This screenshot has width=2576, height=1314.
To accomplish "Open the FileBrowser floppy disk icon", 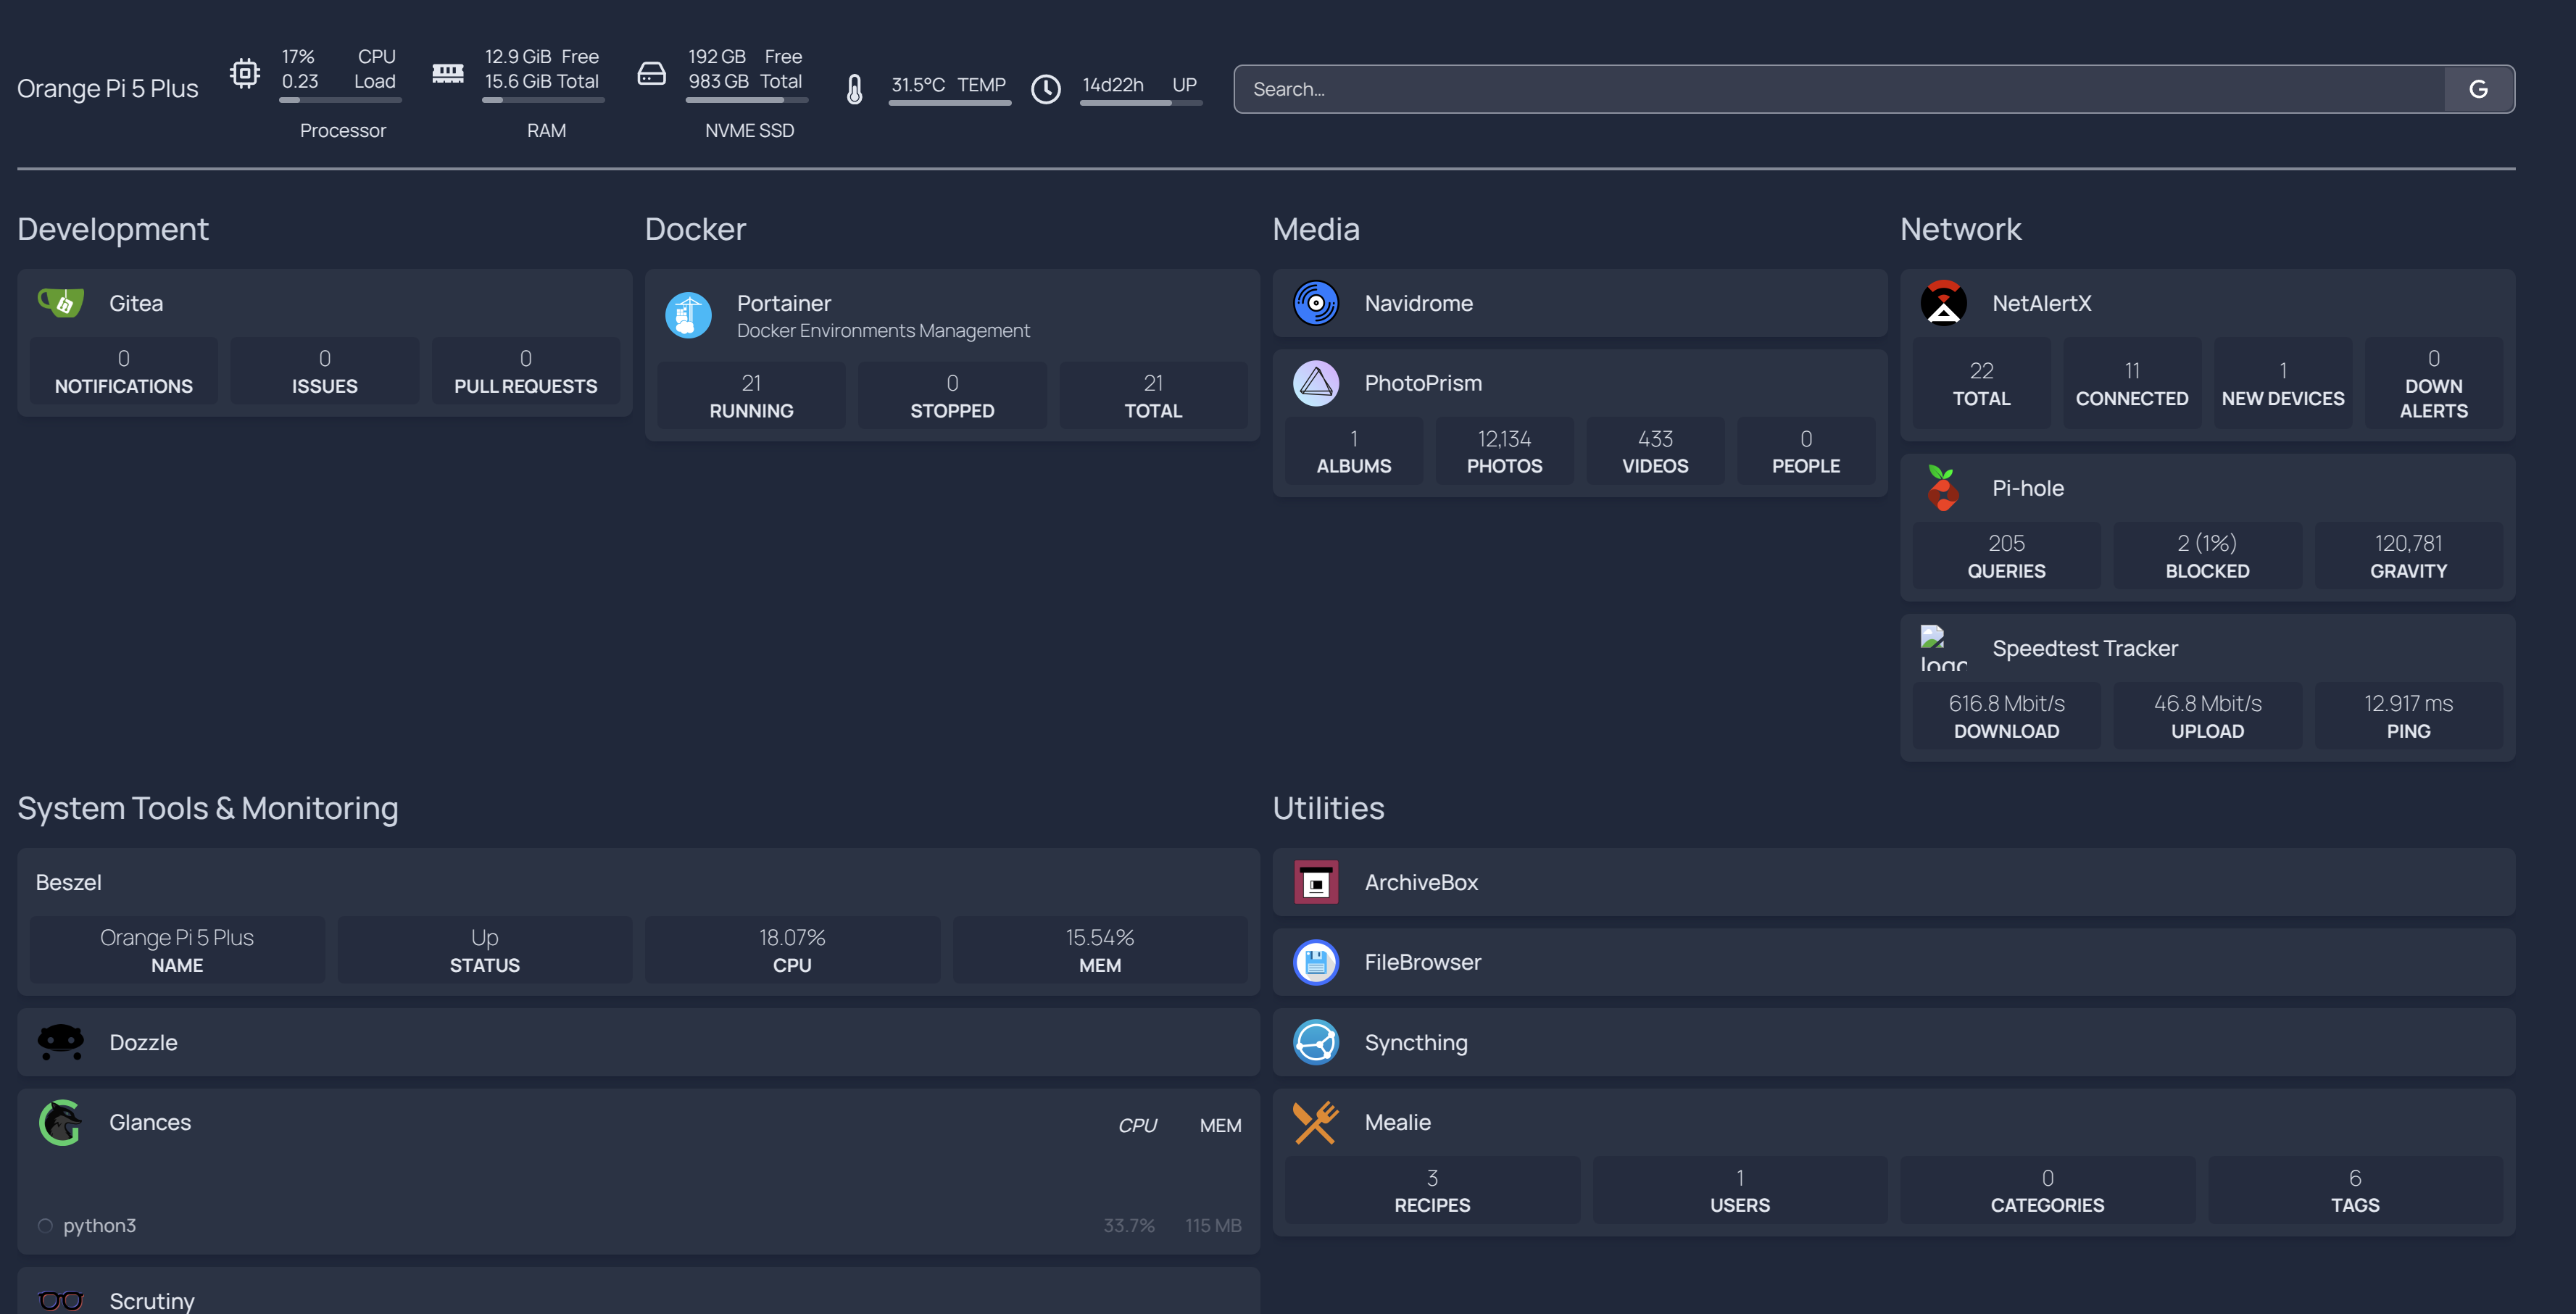I will pos(1316,962).
